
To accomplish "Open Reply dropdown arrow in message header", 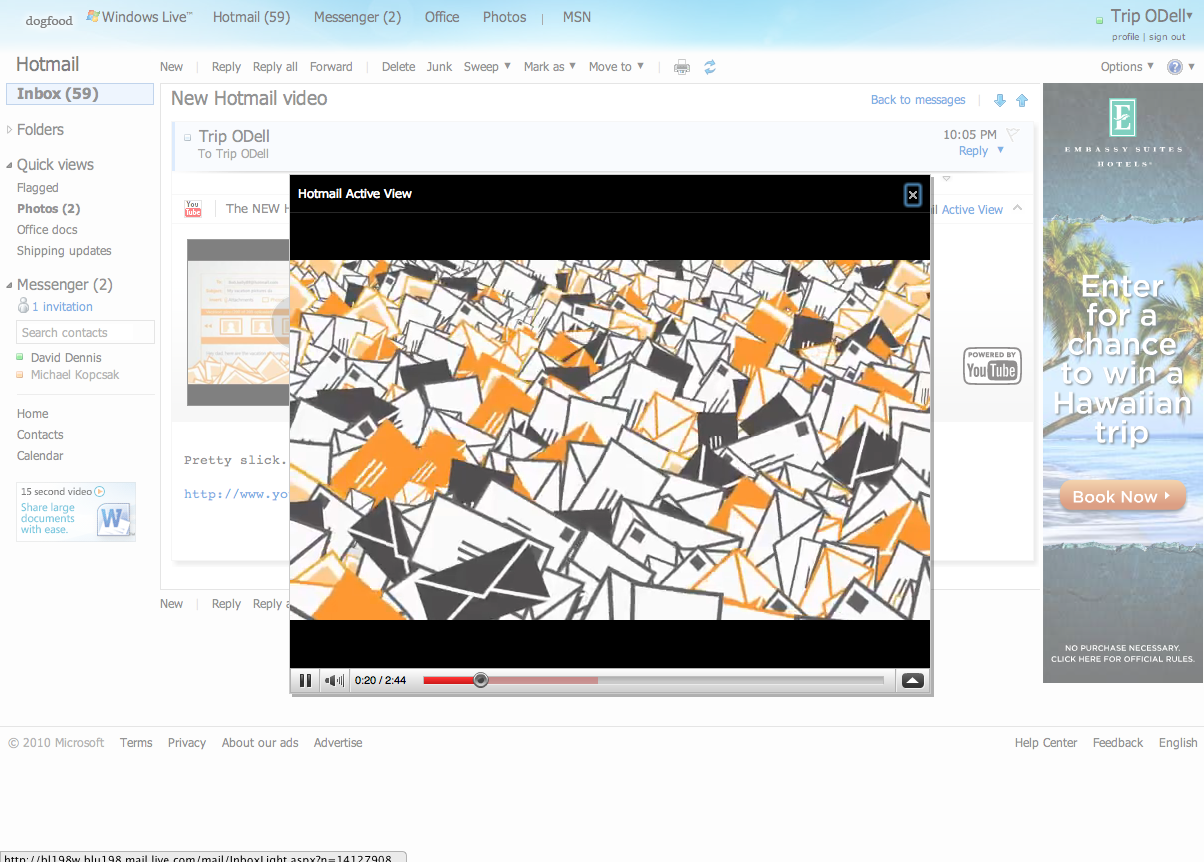I will (x=1001, y=151).
